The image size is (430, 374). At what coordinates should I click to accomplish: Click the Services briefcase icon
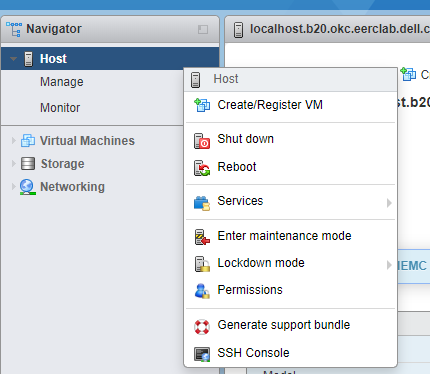[x=202, y=203]
